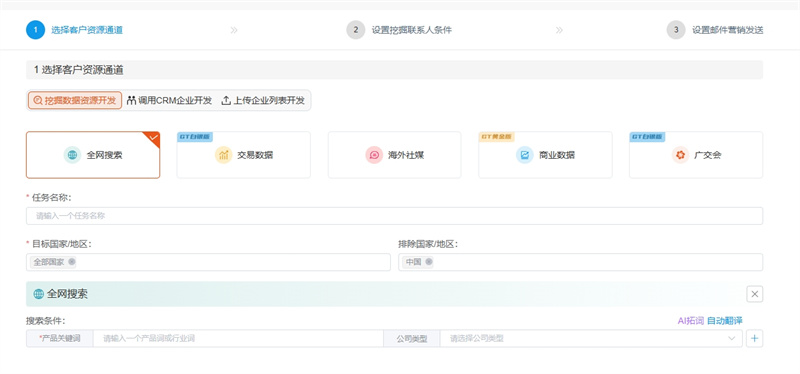Click the 搜索条件 label
The image size is (800, 374).
[46, 321]
